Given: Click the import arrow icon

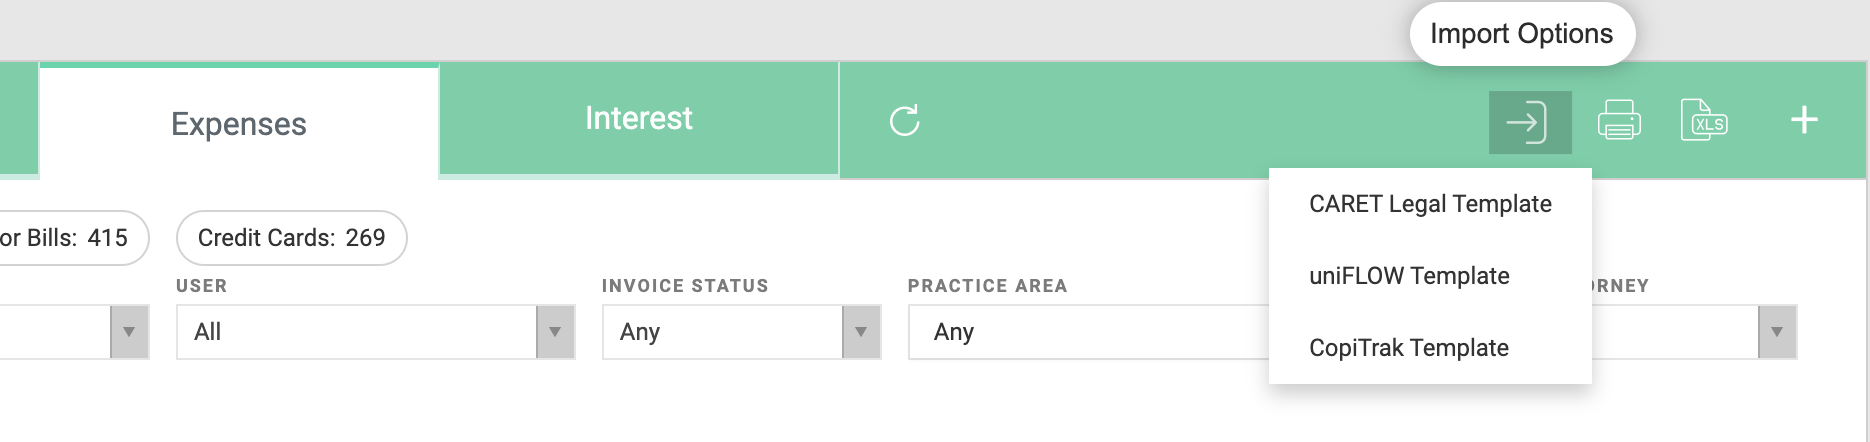Looking at the screenshot, I should click(x=1529, y=122).
